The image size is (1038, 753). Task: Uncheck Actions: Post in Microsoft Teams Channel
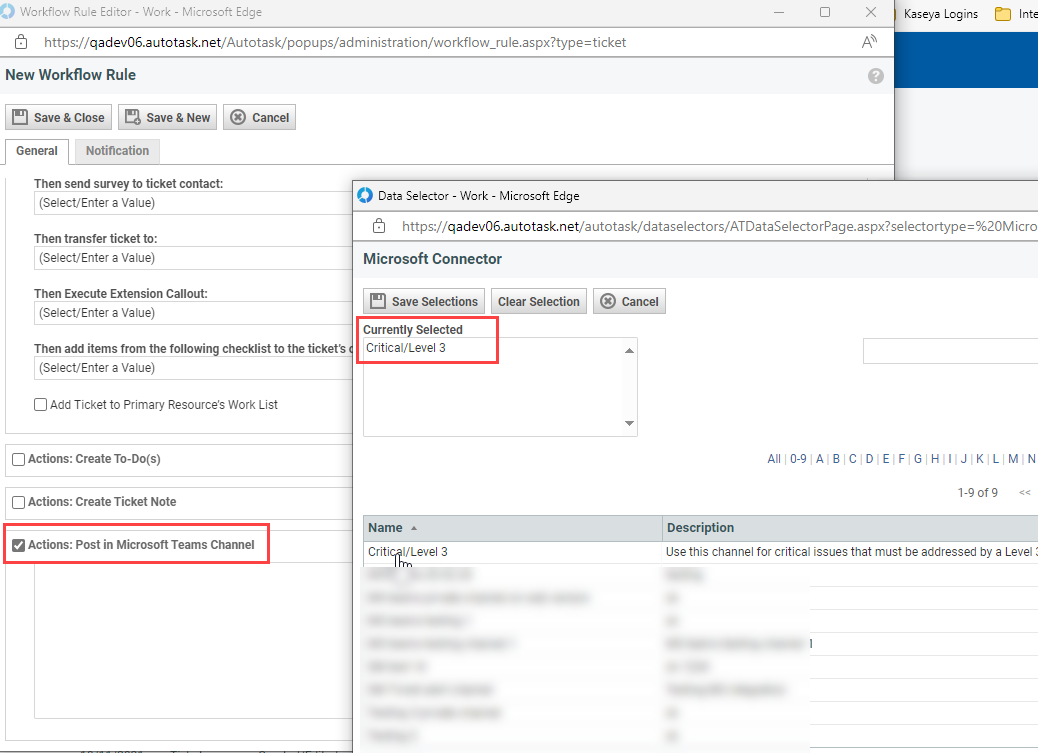pos(19,545)
